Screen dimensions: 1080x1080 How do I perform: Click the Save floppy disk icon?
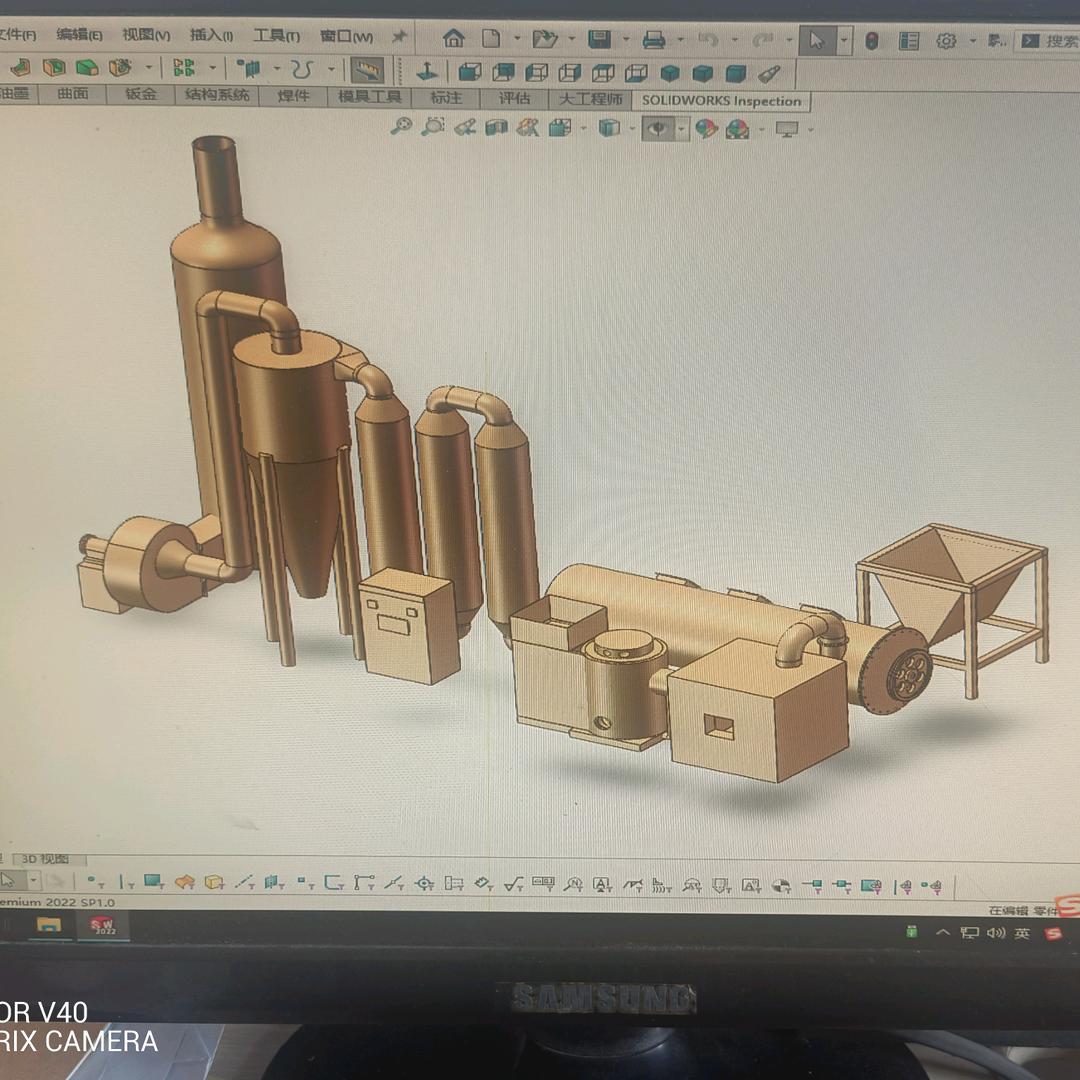tap(599, 39)
